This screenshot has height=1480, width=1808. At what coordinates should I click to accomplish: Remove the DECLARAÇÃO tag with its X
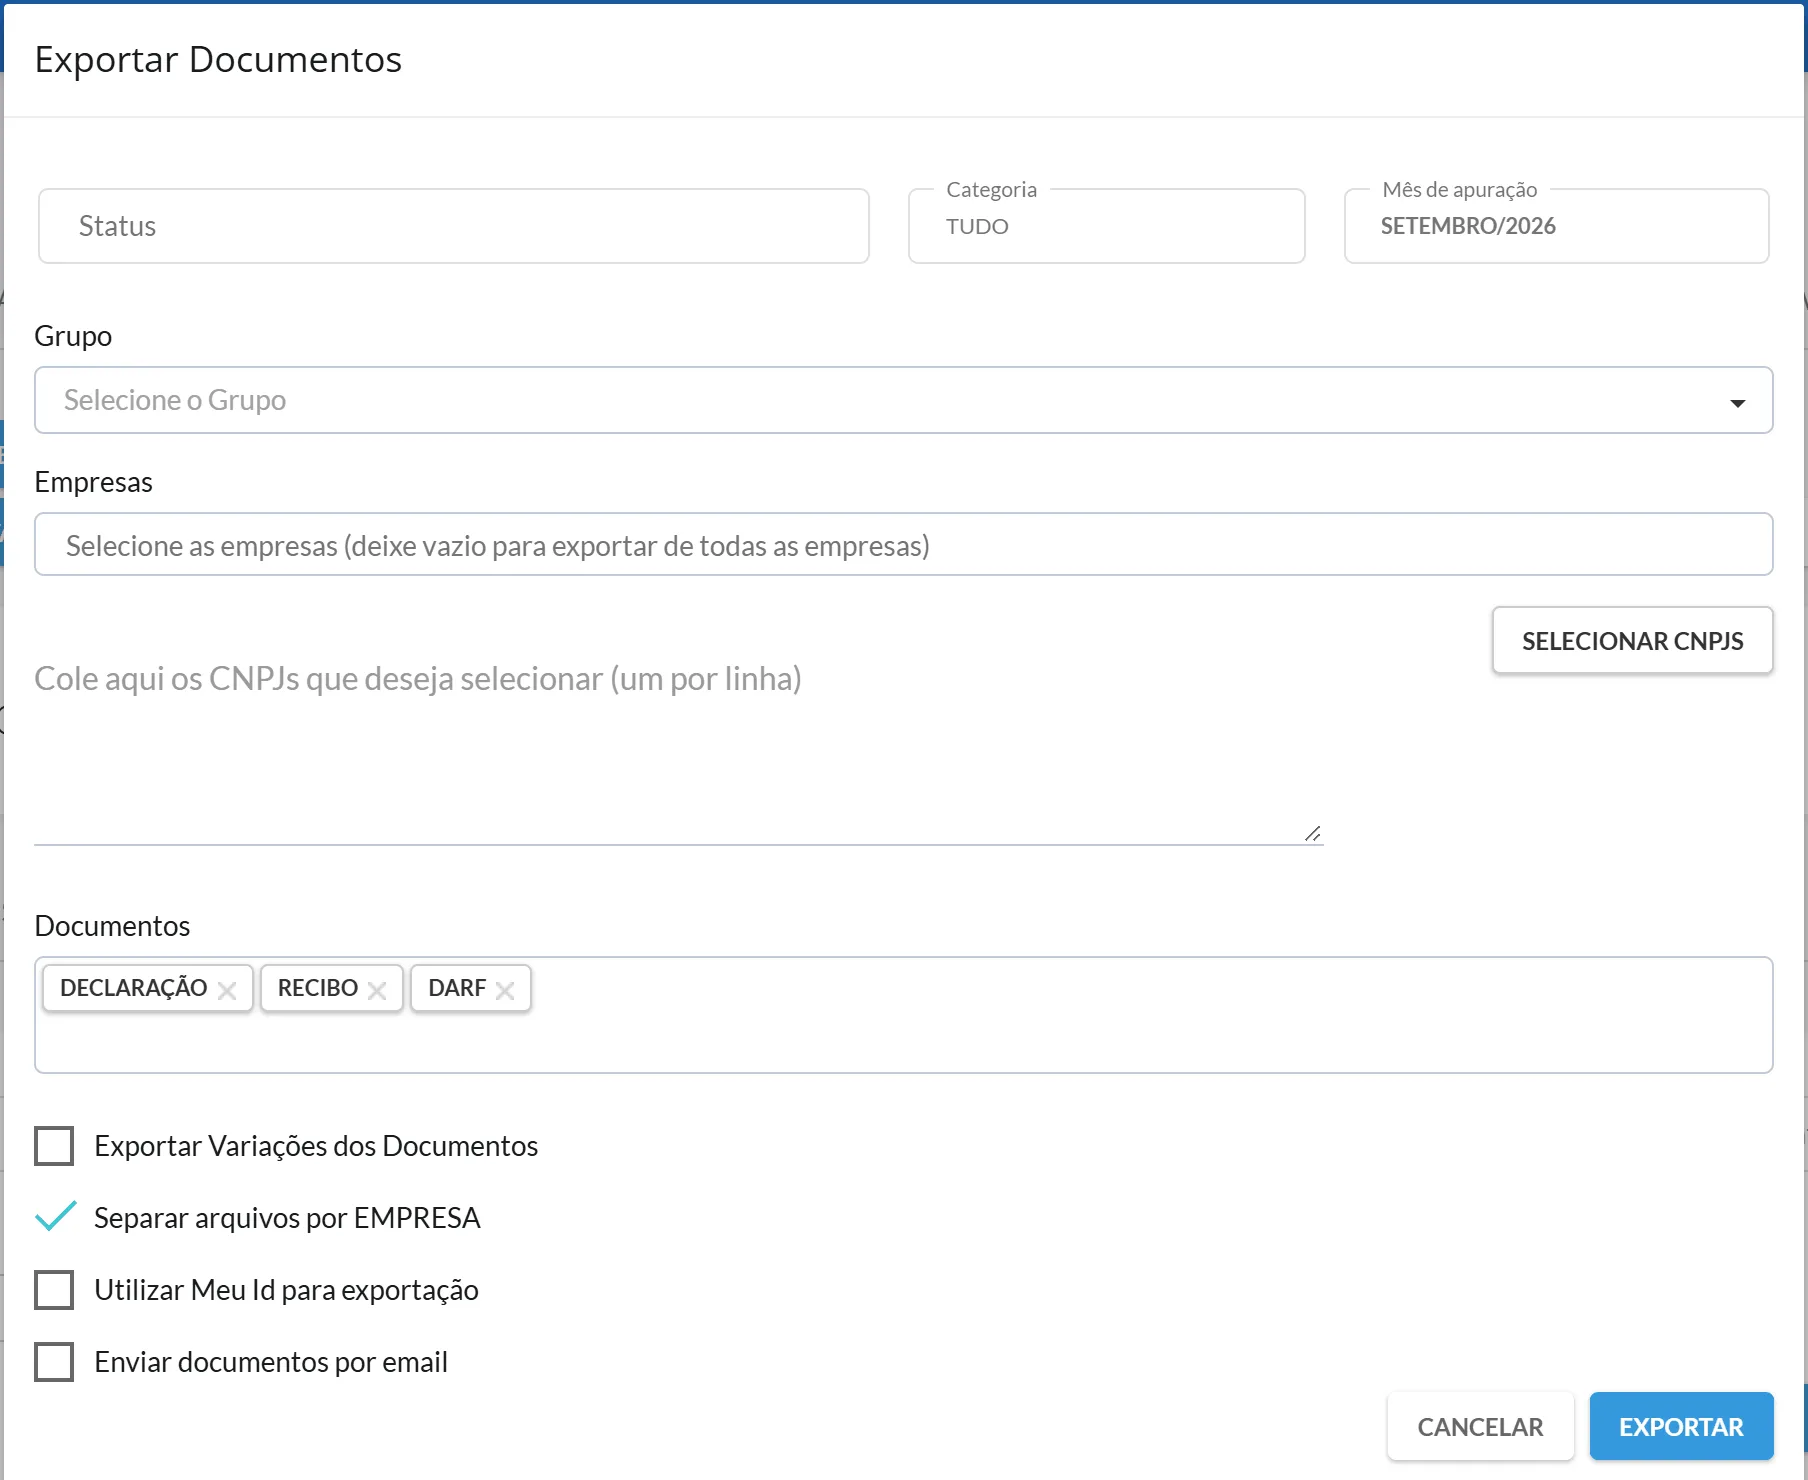pyautogui.click(x=227, y=990)
